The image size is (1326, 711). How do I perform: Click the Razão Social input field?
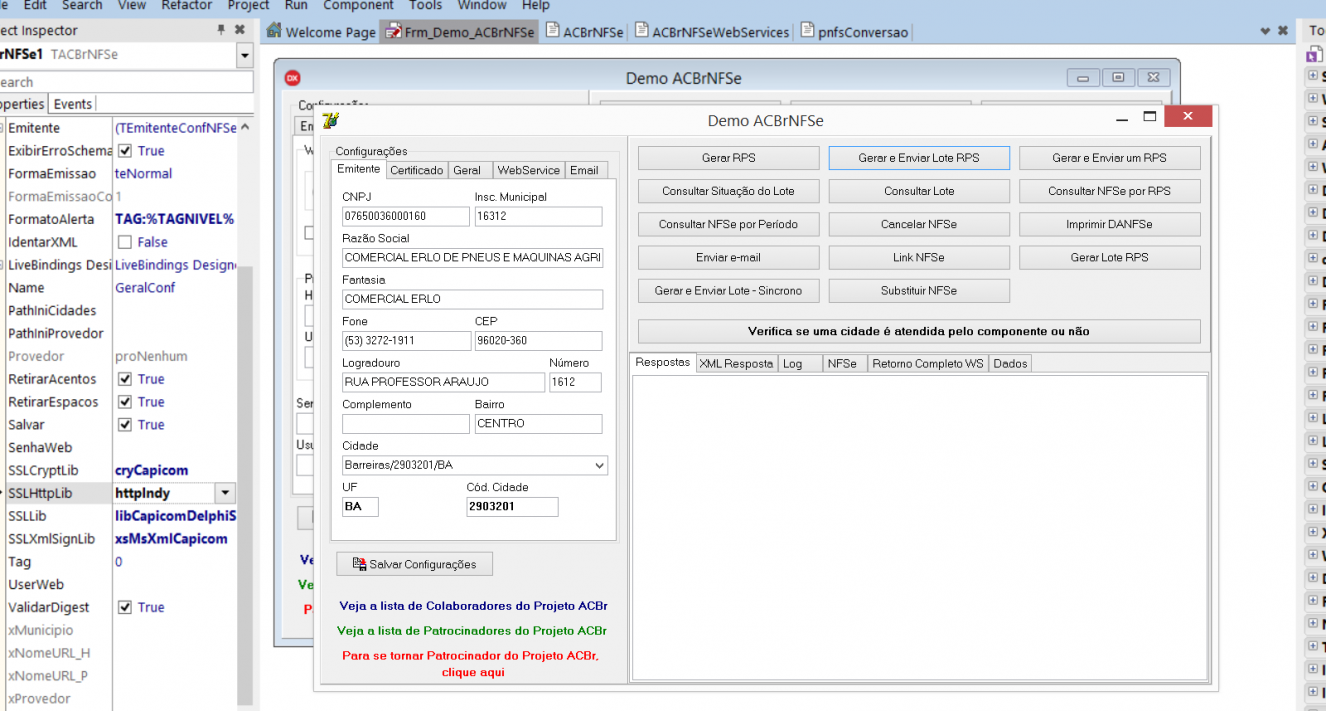coord(472,258)
